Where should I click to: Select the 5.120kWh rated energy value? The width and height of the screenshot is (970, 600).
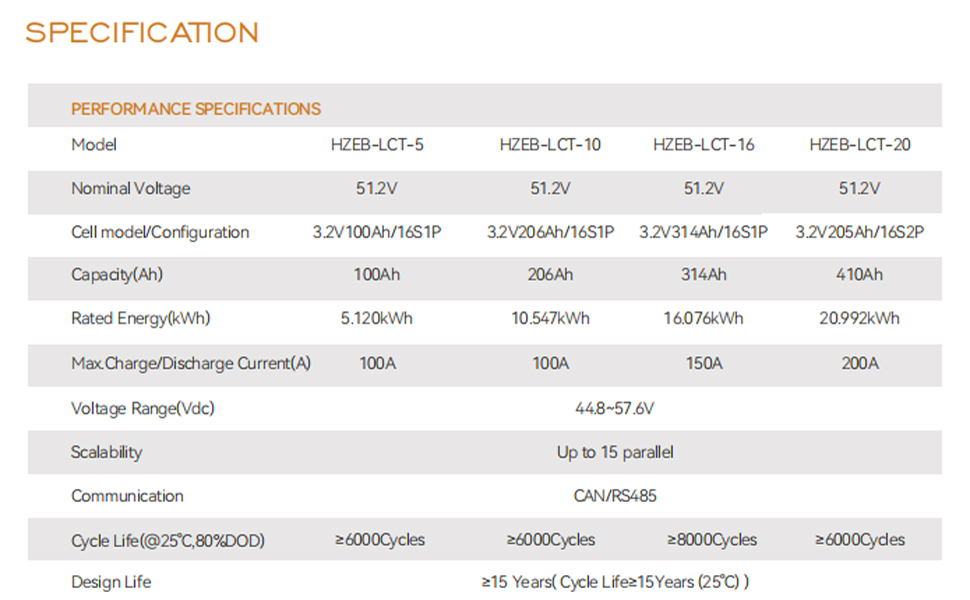coord(377,319)
